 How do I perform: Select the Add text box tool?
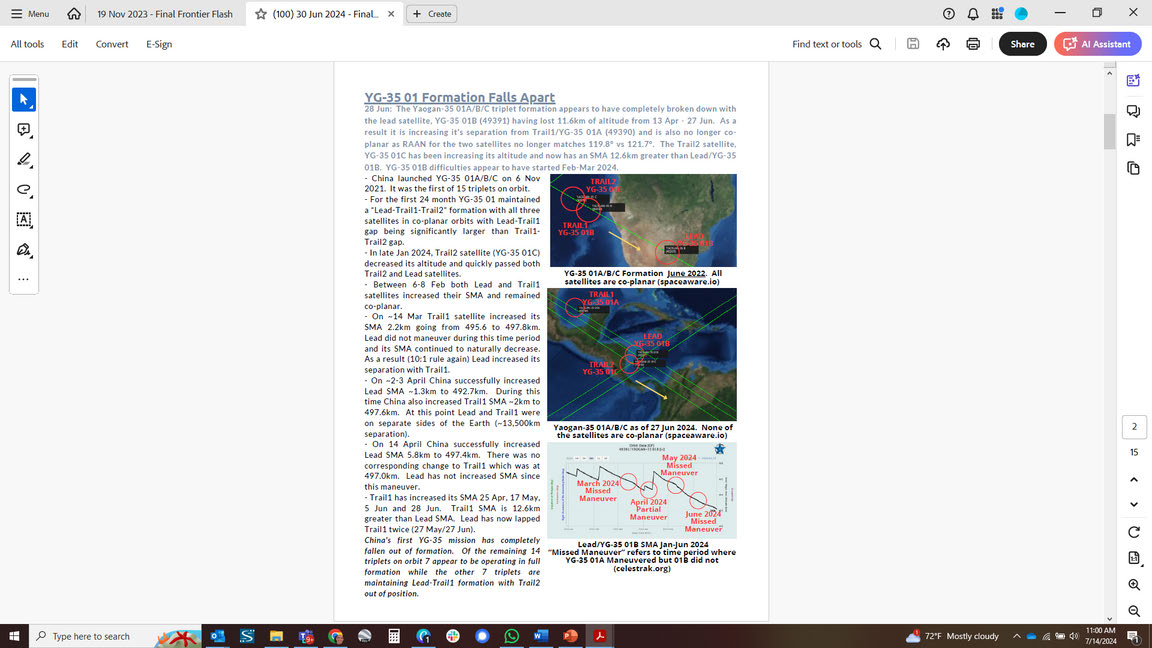click(x=24, y=220)
